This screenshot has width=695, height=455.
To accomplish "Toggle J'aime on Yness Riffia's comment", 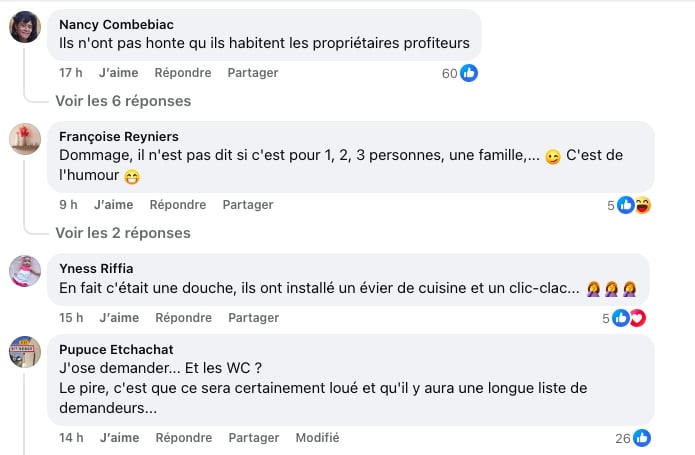I will [119, 318].
